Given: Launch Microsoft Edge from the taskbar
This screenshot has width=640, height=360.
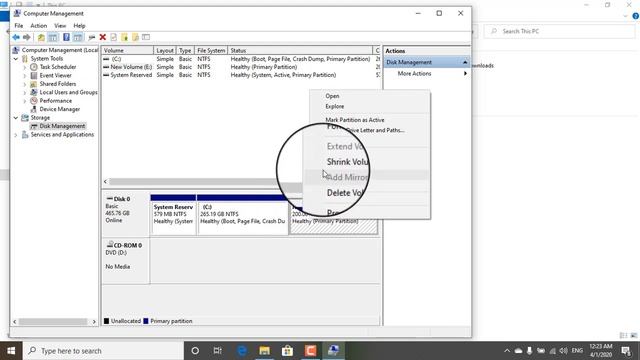Looking at the screenshot, I should [x=242, y=351].
